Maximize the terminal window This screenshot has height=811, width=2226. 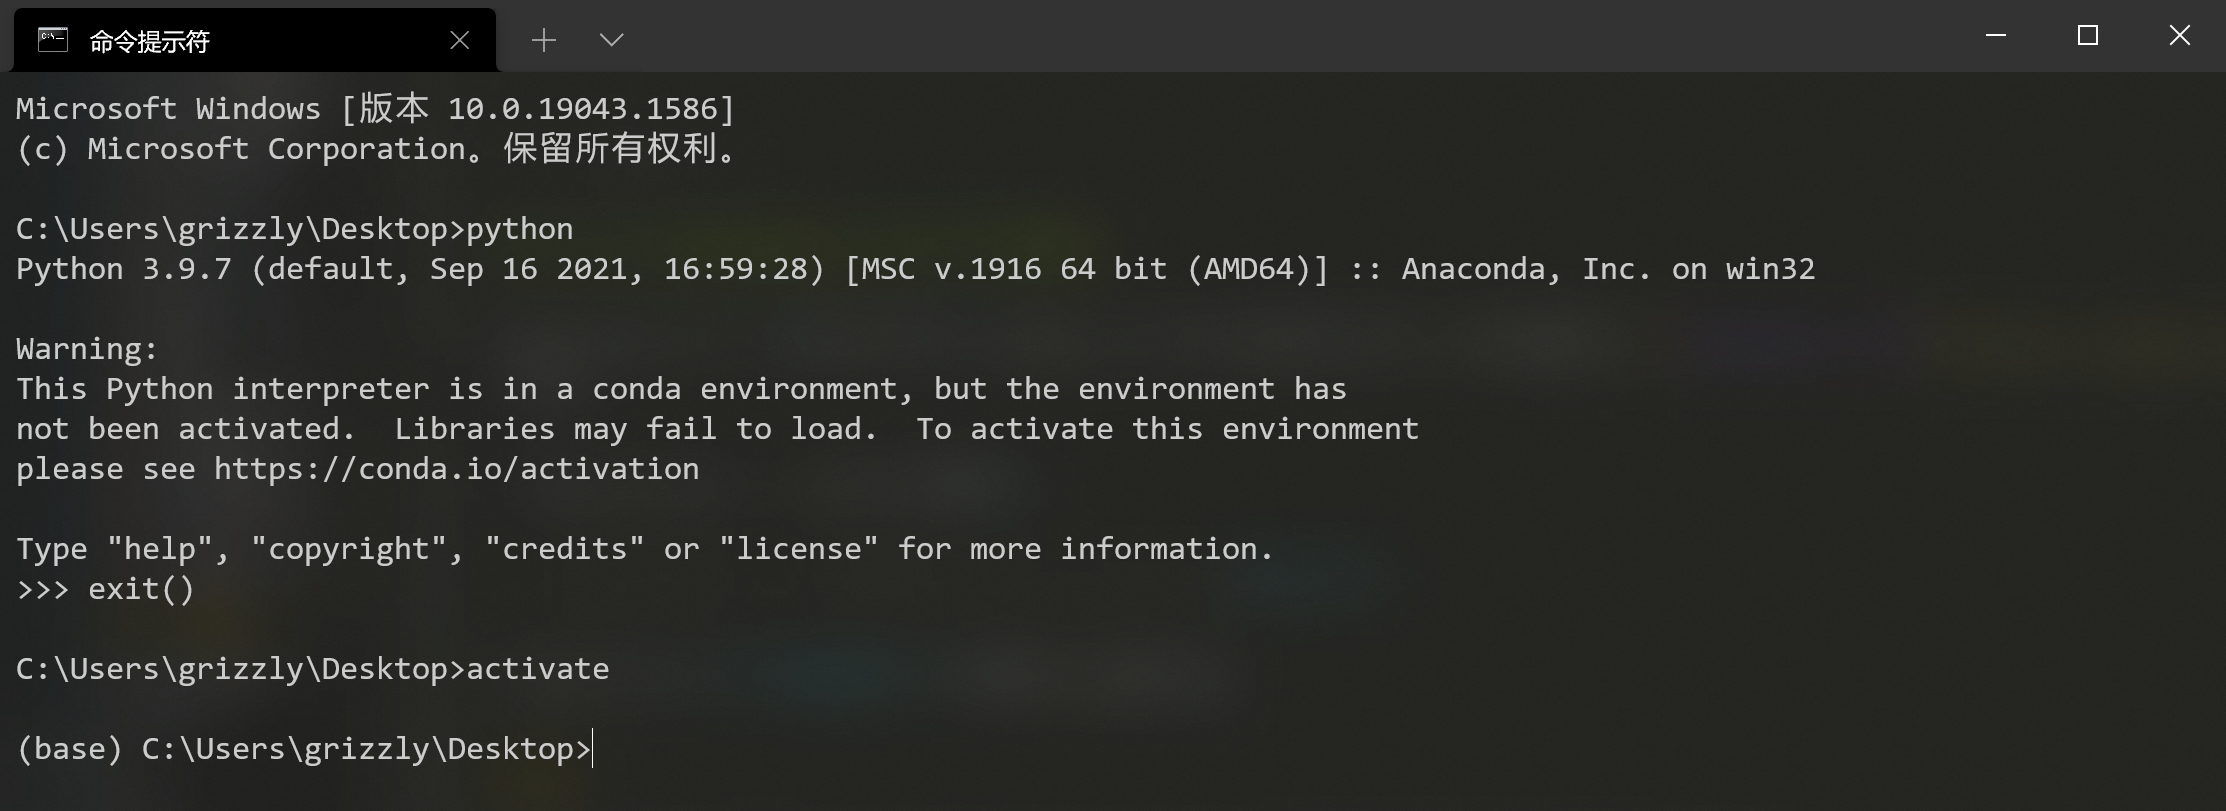coord(2088,36)
